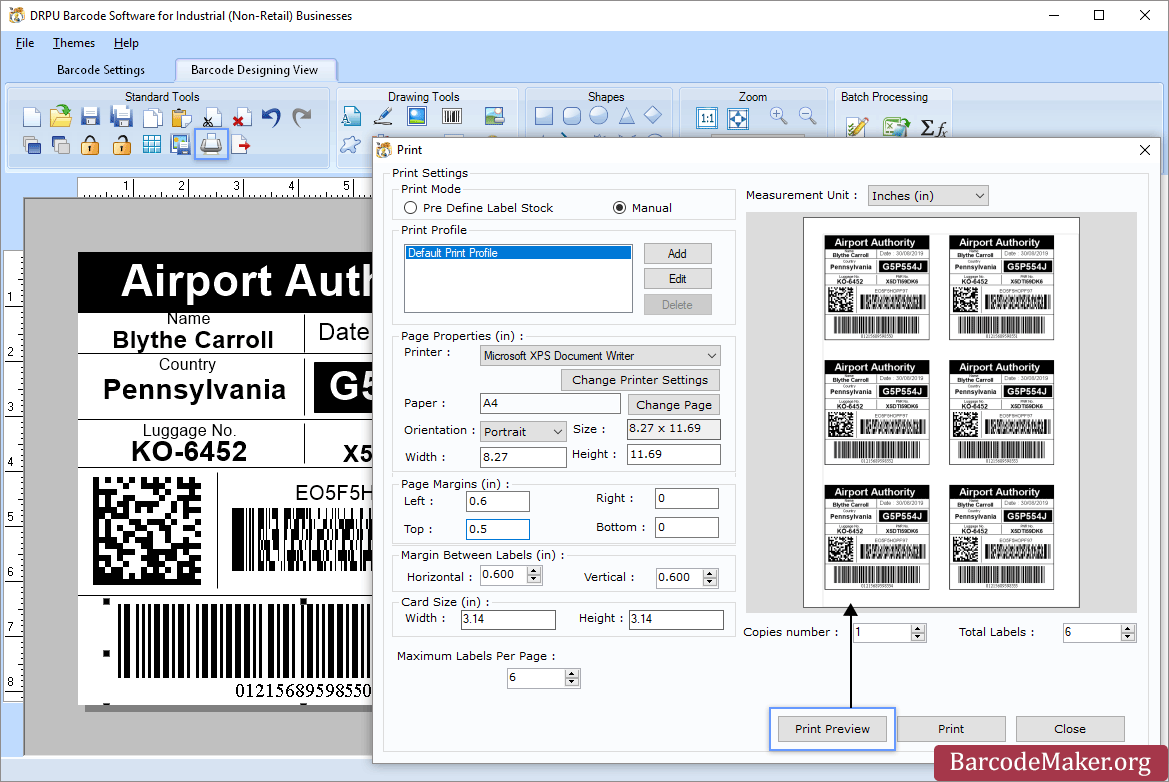Open the Themes menu
The width and height of the screenshot is (1169, 782).
click(74, 43)
